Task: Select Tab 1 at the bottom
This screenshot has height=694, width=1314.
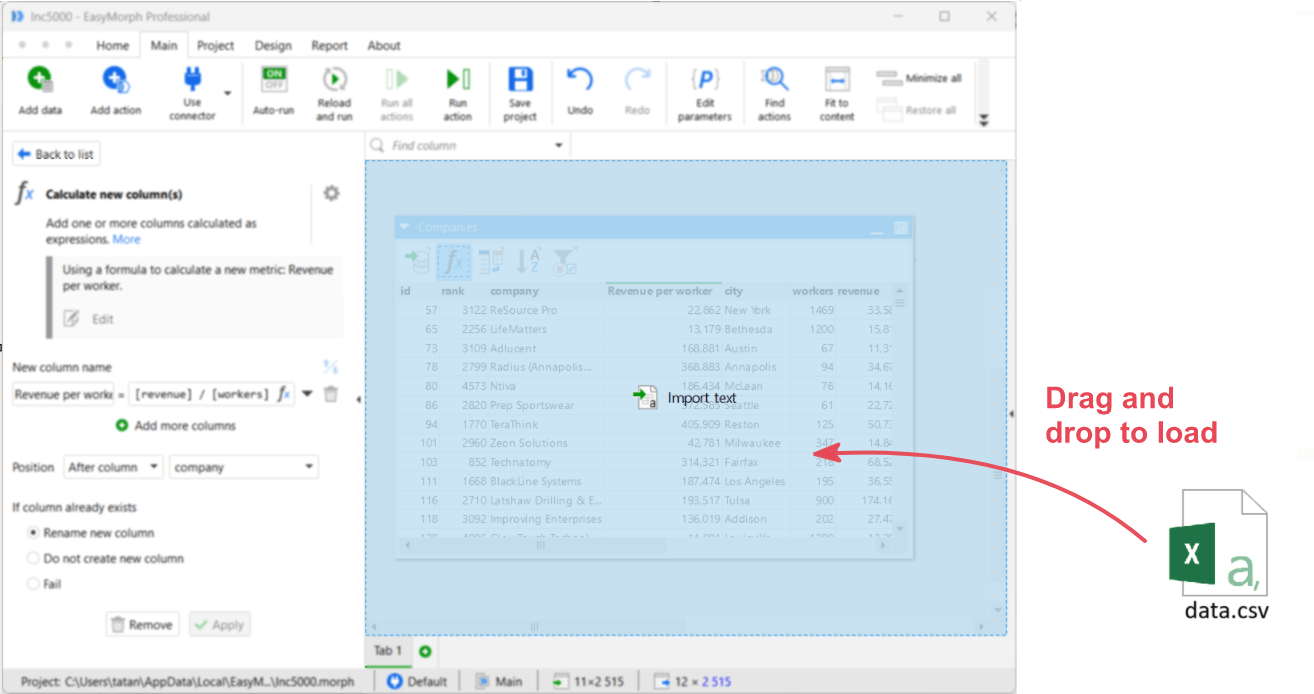Action: (387, 651)
